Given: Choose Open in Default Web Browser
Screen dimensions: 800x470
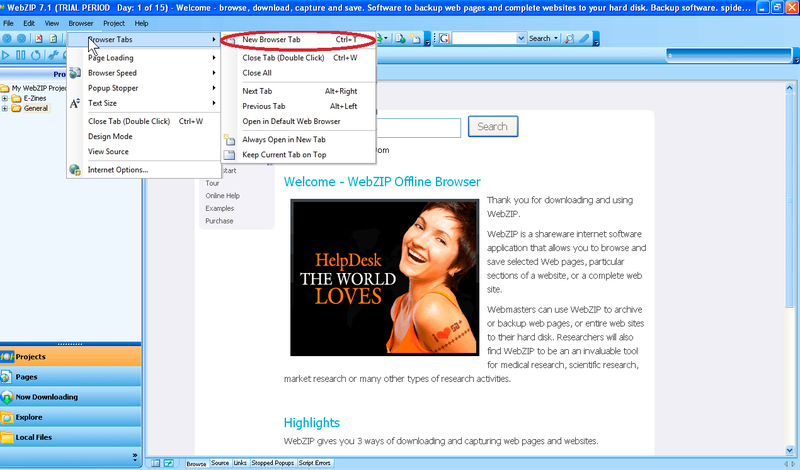Looking at the screenshot, I should (x=298, y=121).
